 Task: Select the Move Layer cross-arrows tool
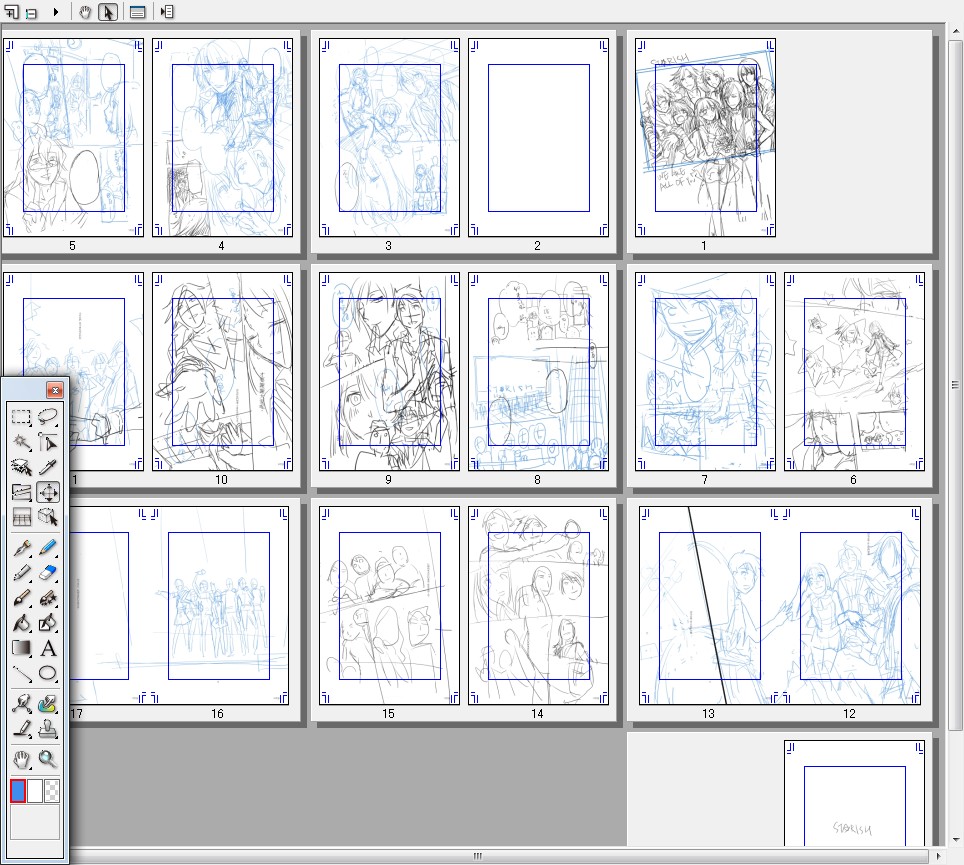click(x=48, y=492)
